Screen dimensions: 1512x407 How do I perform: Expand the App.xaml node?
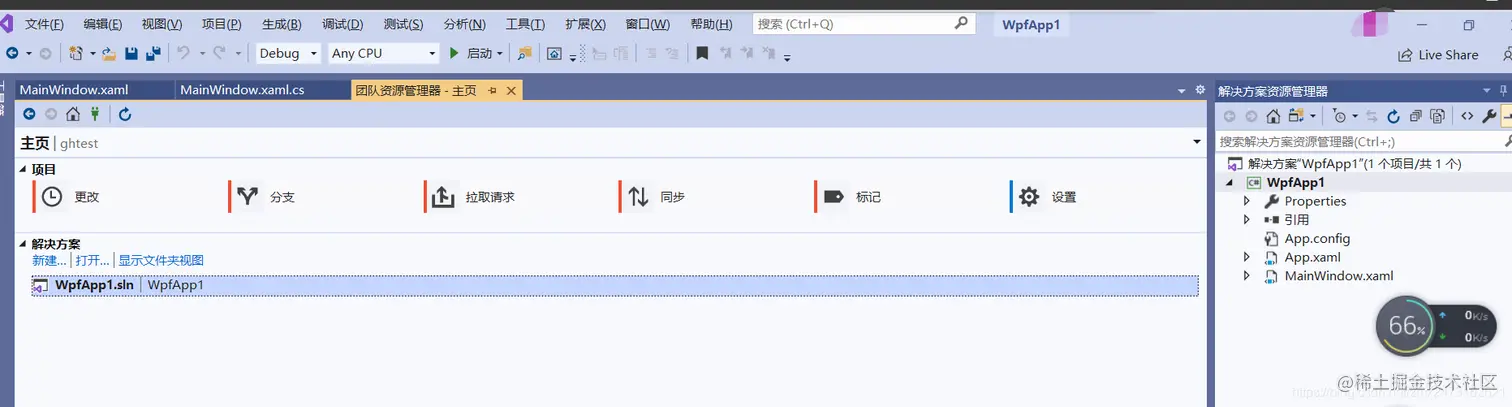coord(1246,257)
